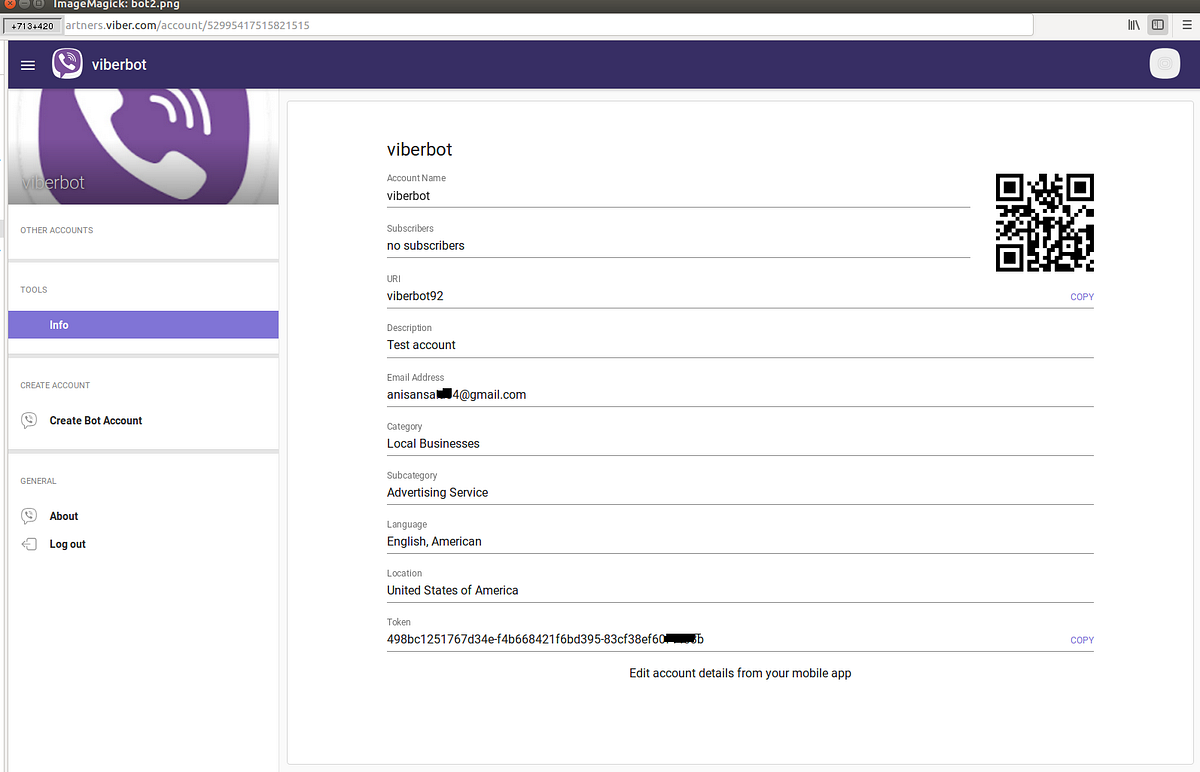Open the About page
Image resolution: width=1200 pixels, height=772 pixels.
tap(64, 516)
